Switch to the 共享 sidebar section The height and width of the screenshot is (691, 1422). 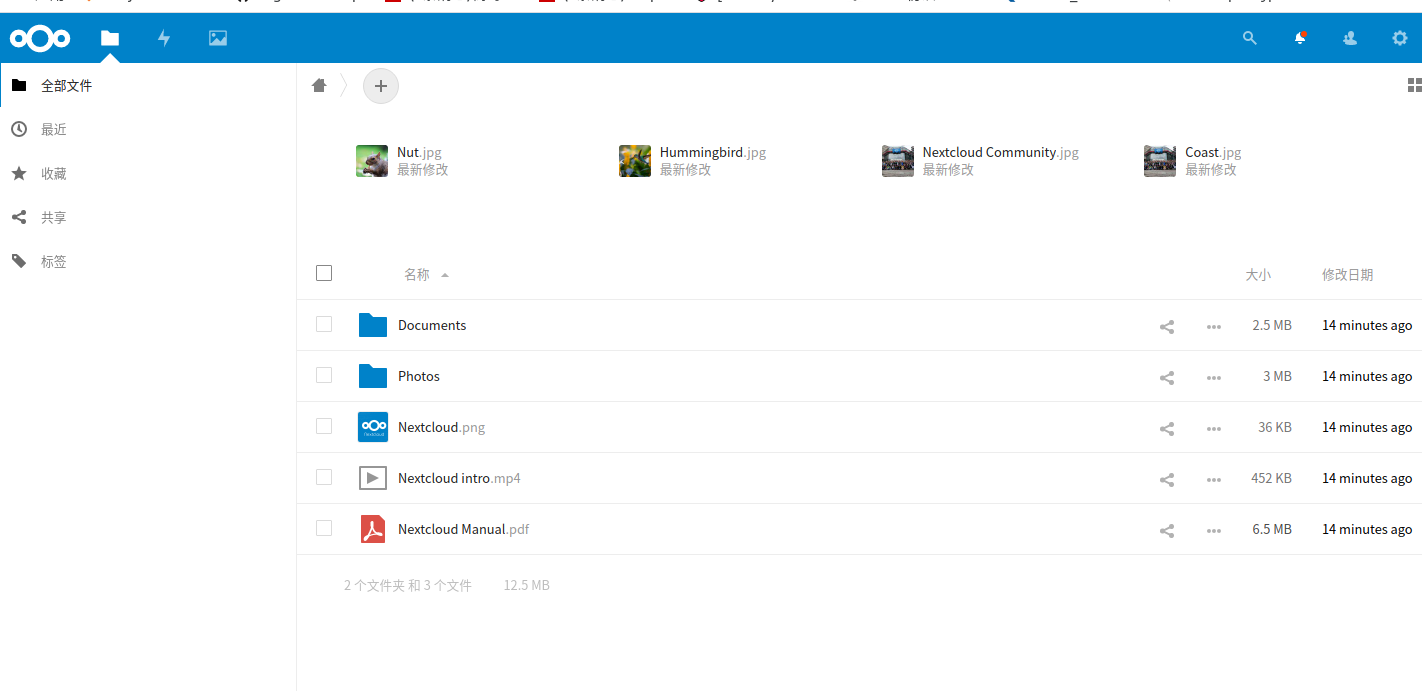pyautogui.click(x=54, y=217)
